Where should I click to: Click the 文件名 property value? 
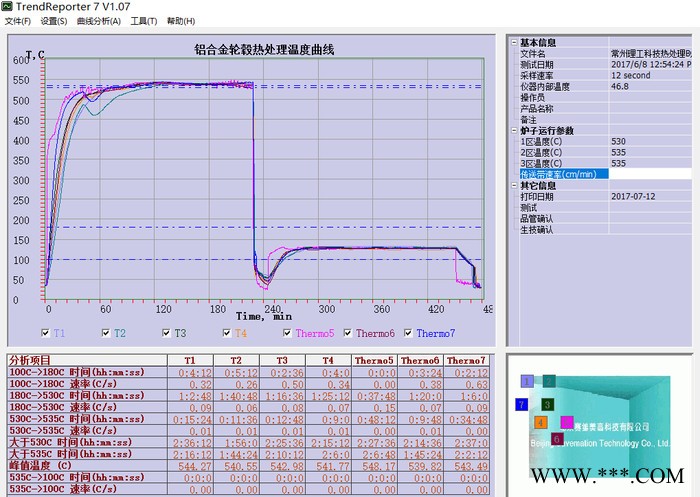tap(650, 54)
